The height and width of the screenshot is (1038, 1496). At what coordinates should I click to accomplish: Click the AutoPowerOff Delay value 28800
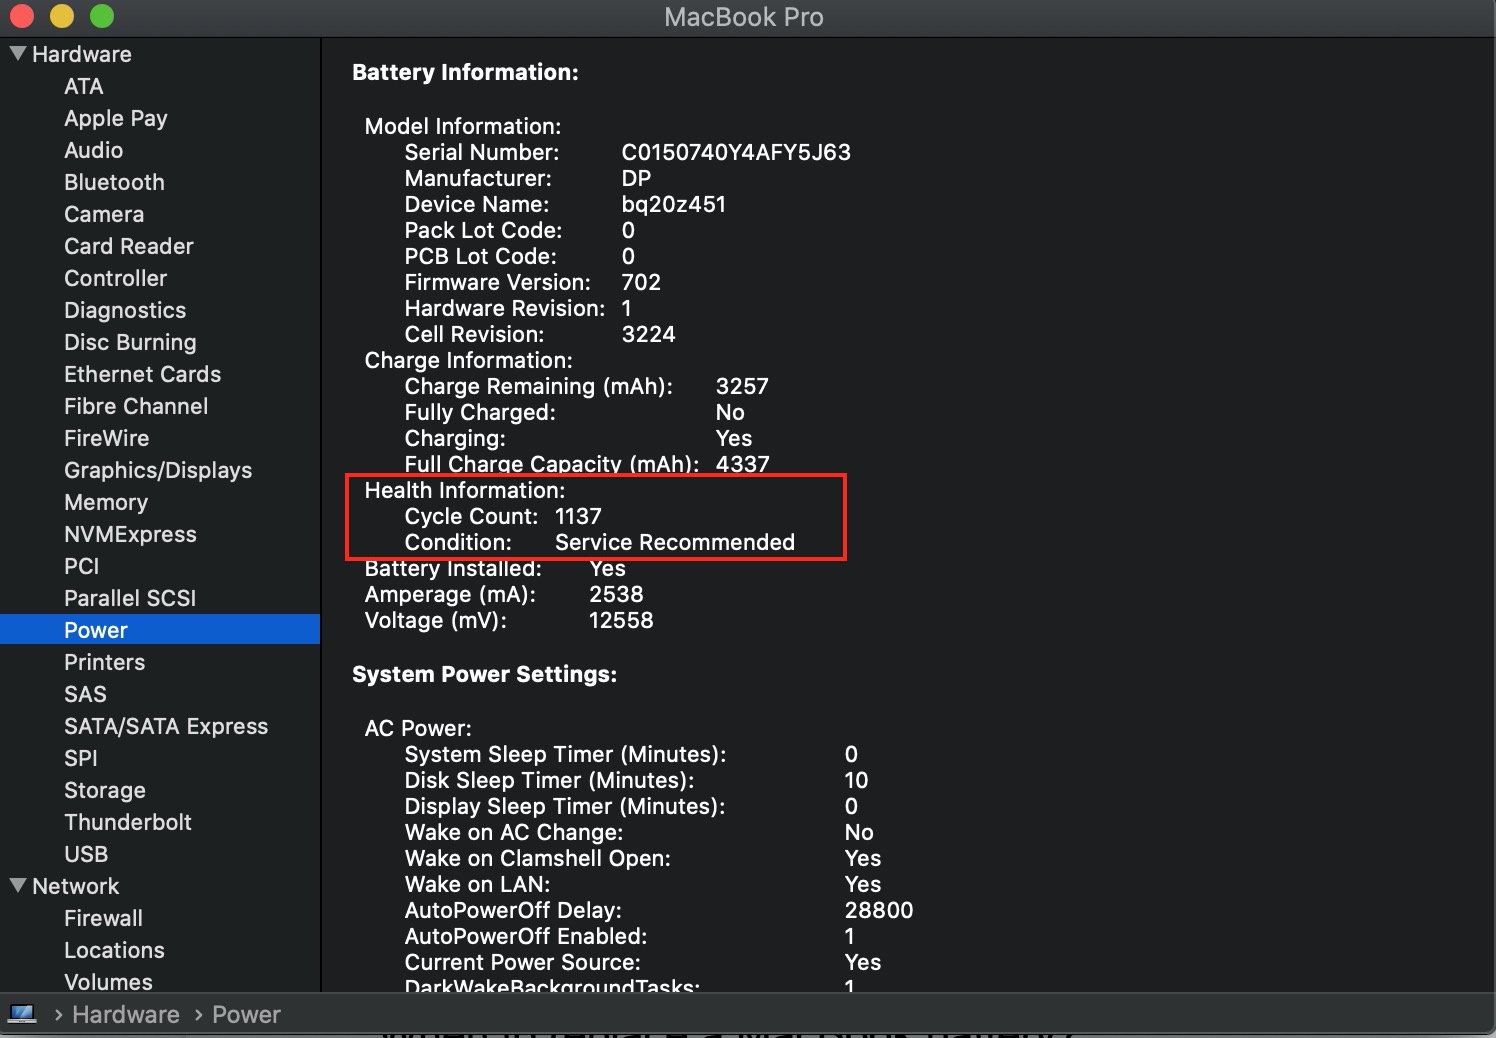(879, 910)
